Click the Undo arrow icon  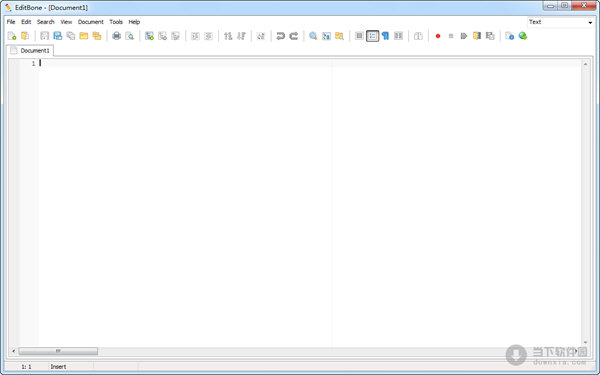280,36
